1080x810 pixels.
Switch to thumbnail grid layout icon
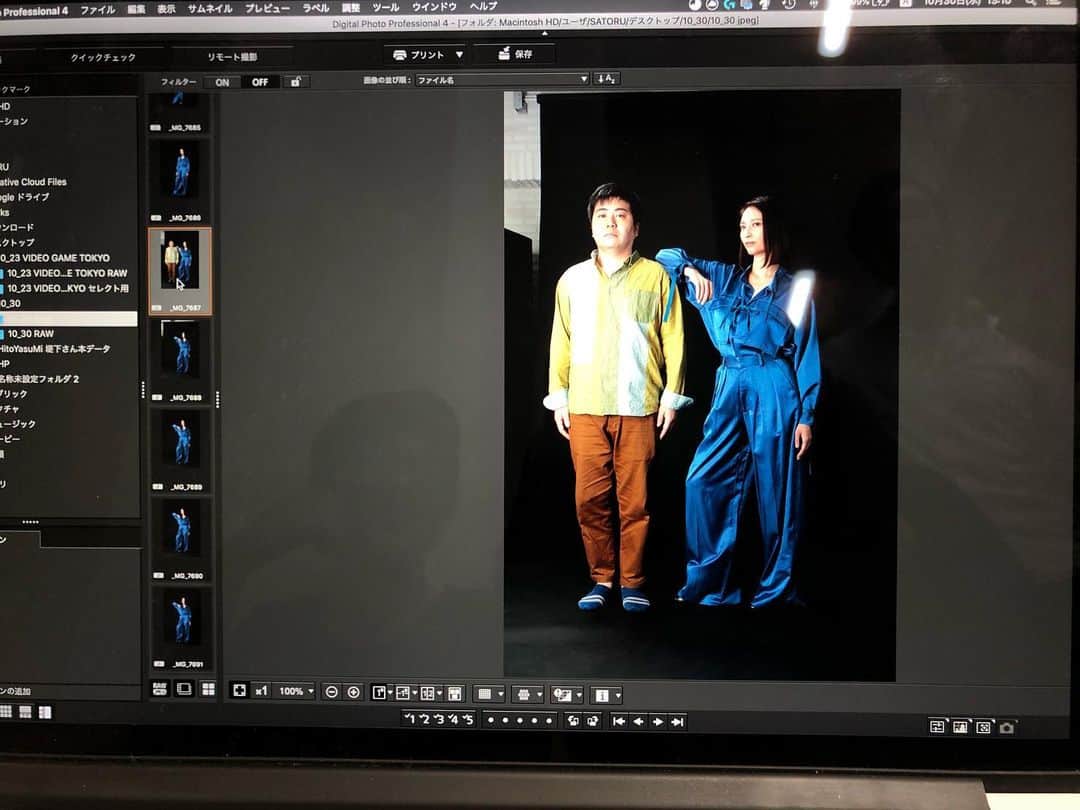coord(208,689)
